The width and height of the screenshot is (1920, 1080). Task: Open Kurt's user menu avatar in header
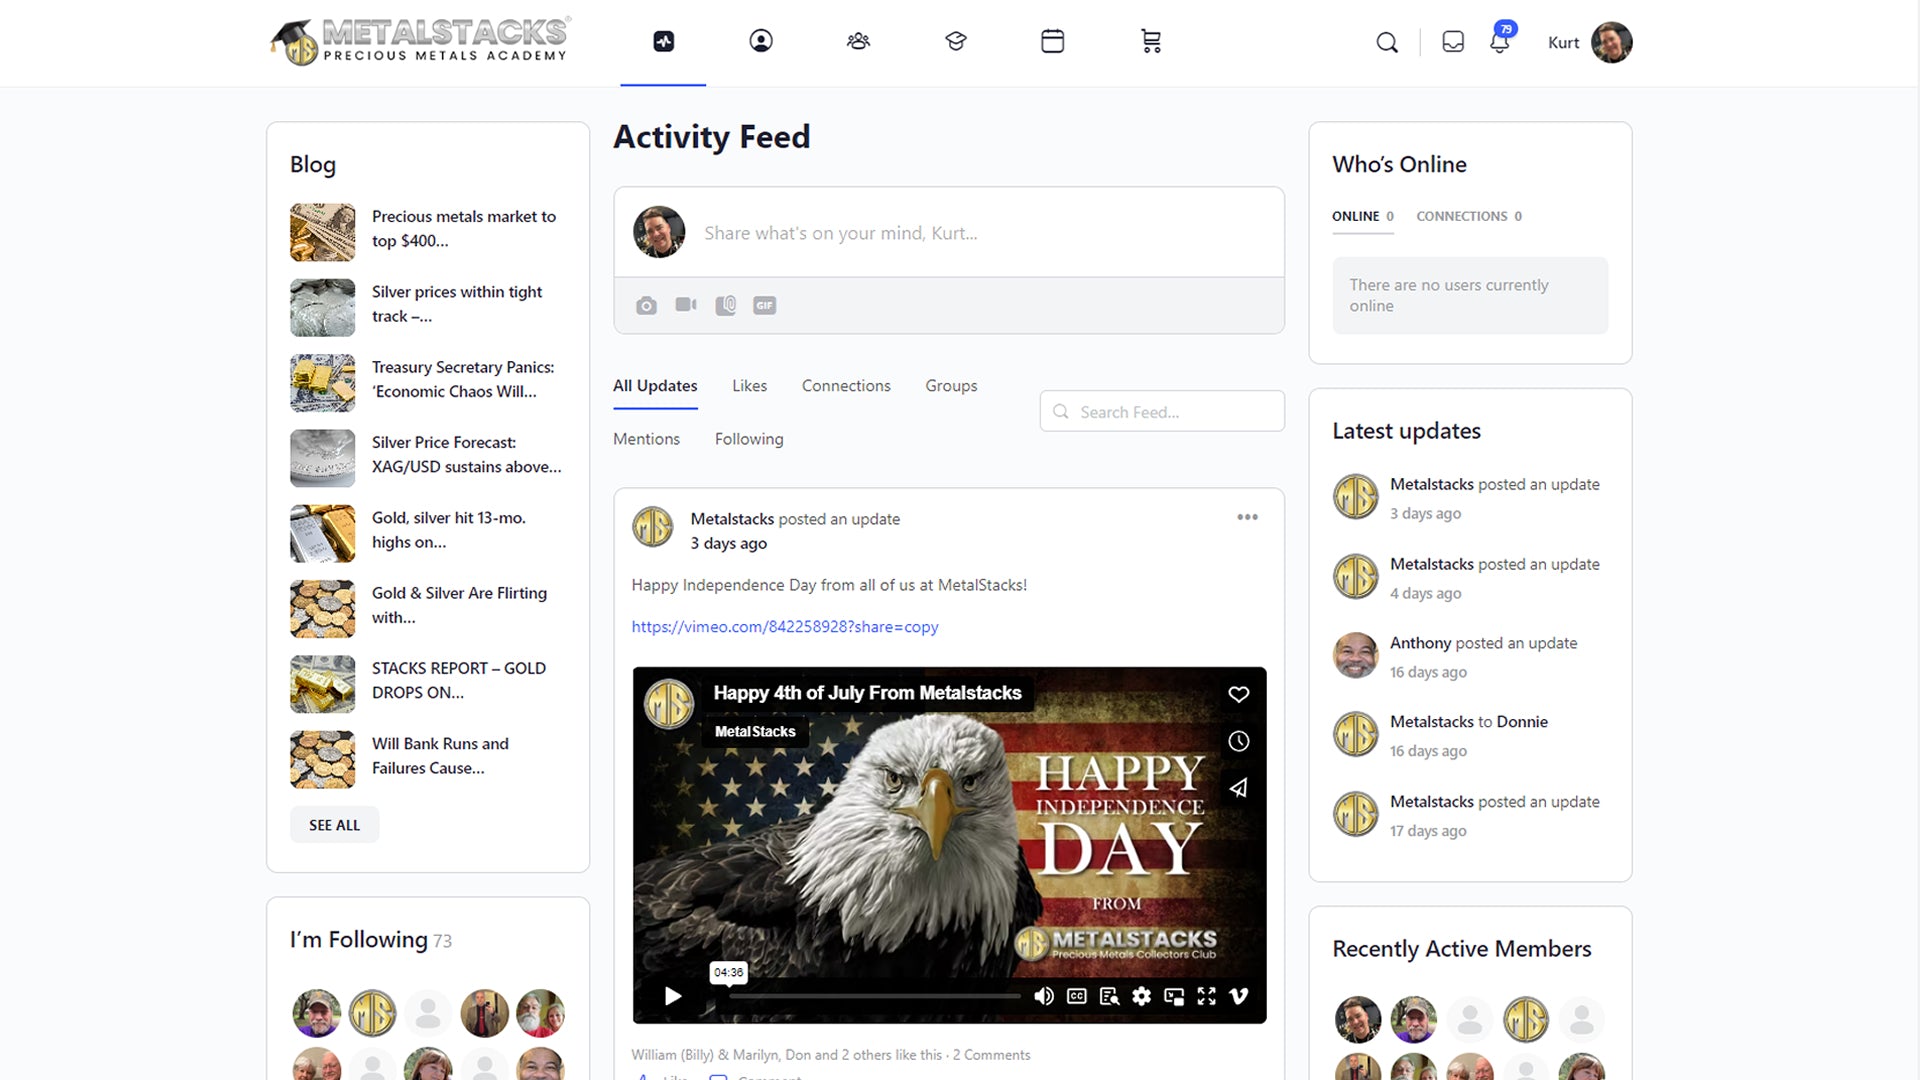(1611, 42)
